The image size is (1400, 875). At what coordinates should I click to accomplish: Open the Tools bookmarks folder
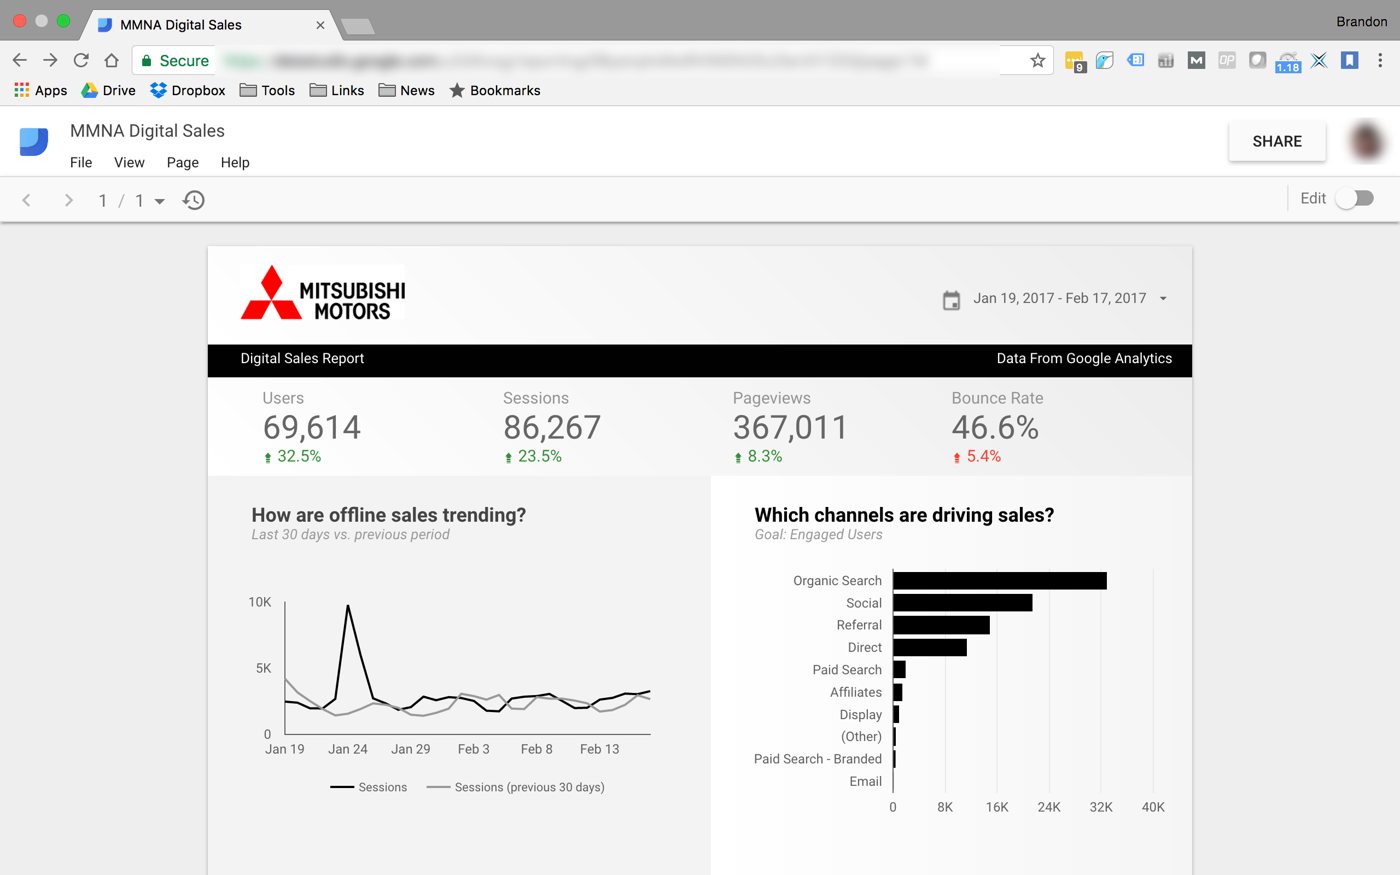[267, 90]
